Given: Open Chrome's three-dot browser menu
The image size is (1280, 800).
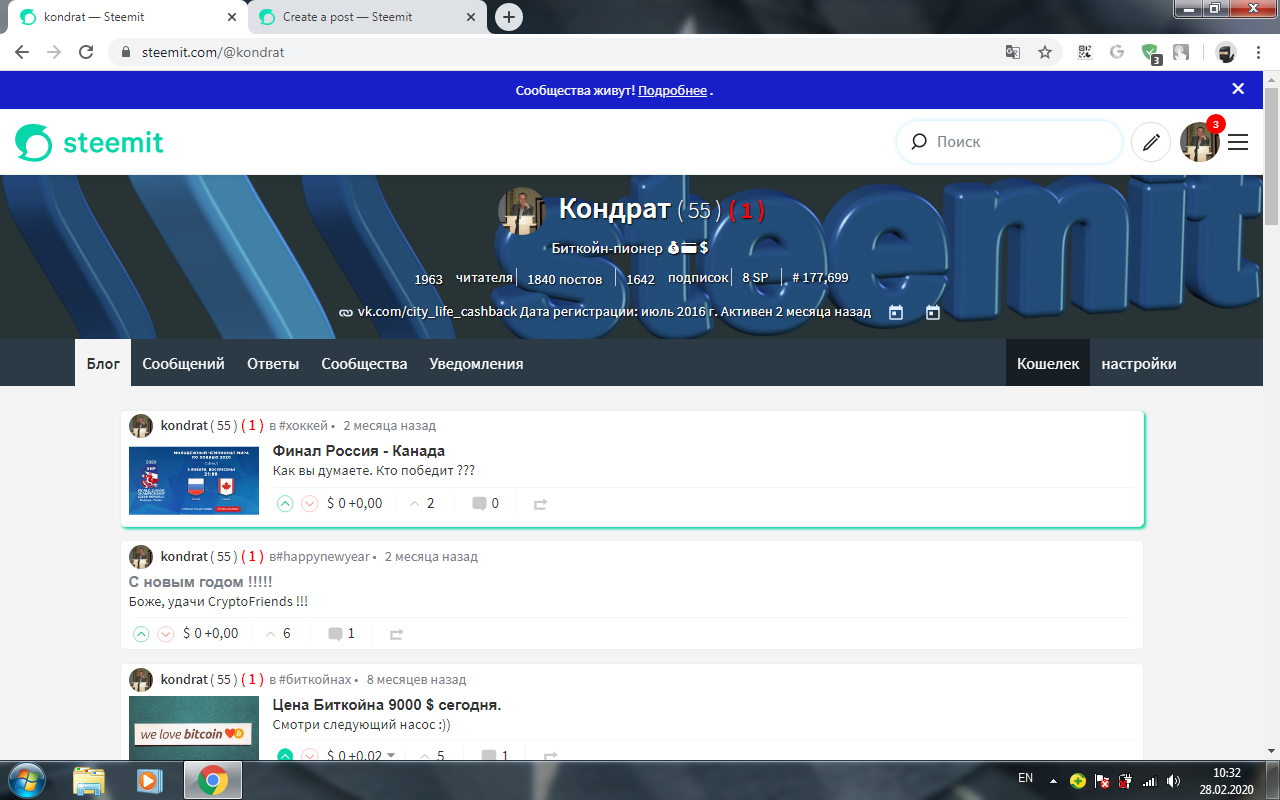Looking at the screenshot, I should (1257, 51).
